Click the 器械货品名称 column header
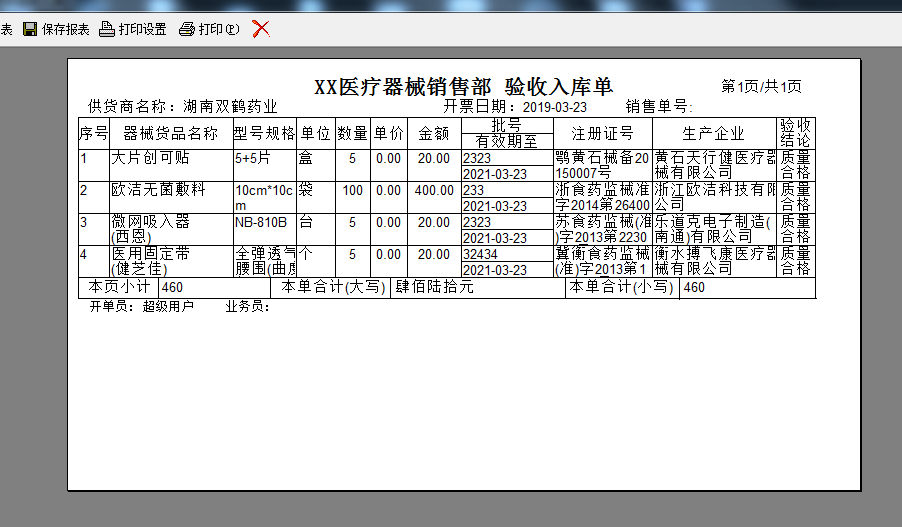 coord(170,134)
